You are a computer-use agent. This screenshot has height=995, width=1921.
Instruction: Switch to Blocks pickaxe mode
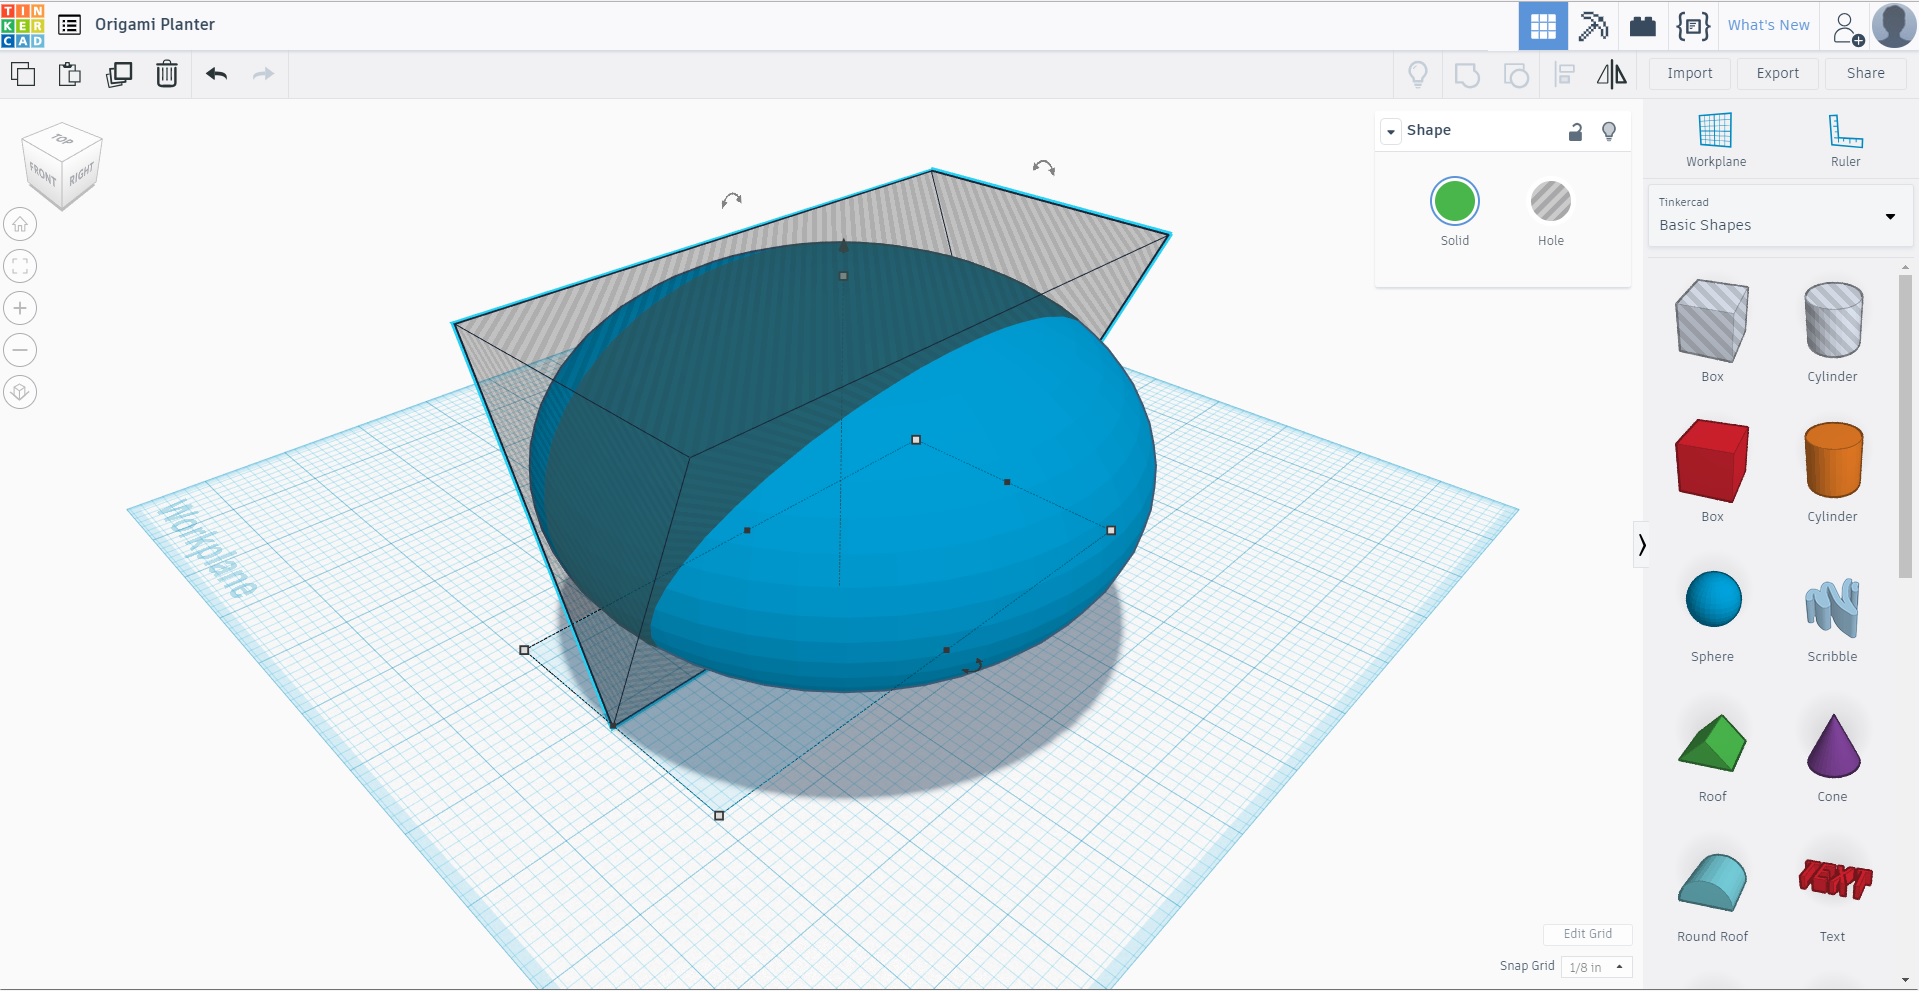(1593, 26)
